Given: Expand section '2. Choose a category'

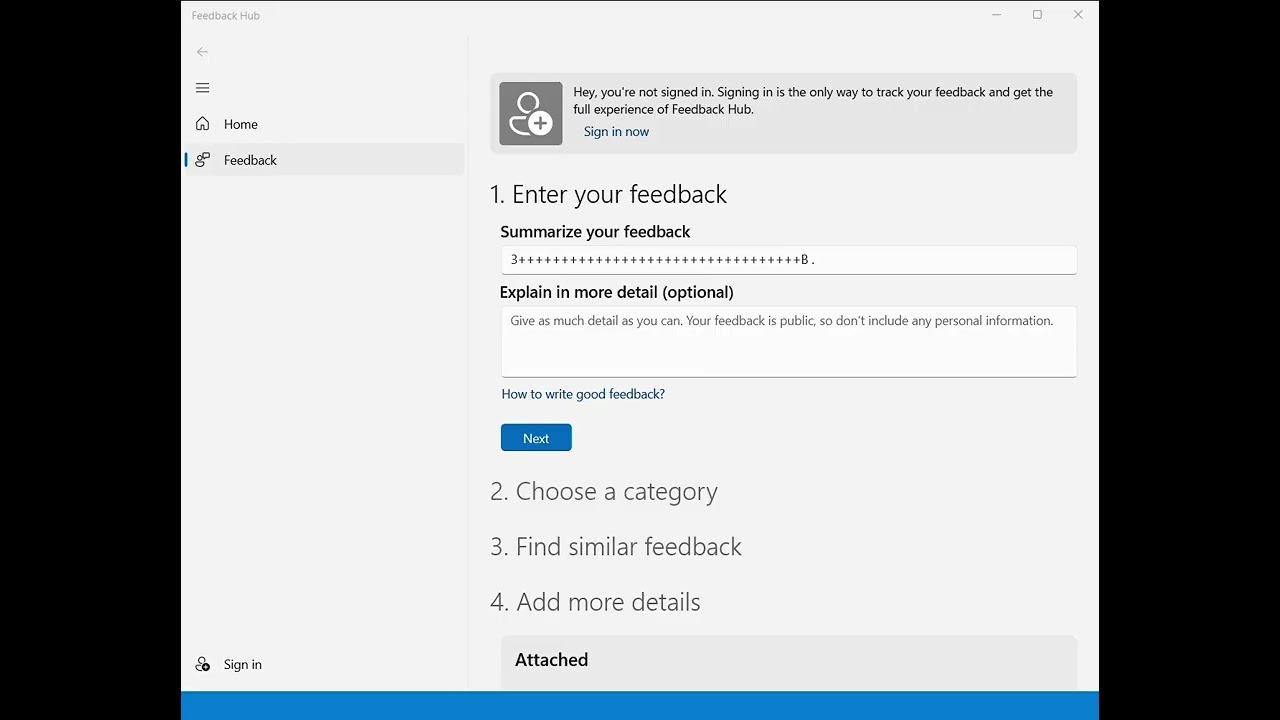Looking at the screenshot, I should pyautogui.click(x=604, y=491).
